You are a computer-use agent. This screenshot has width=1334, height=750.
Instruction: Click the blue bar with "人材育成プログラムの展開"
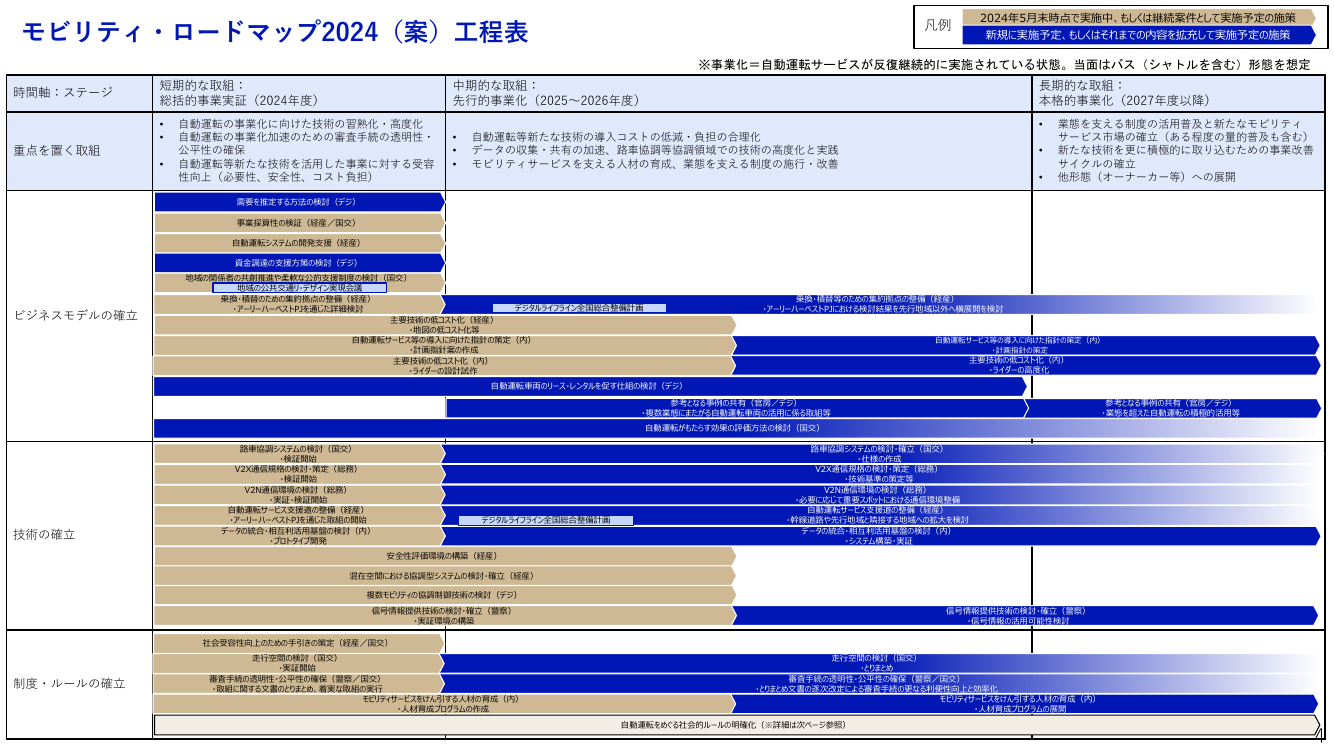(x=1026, y=704)
